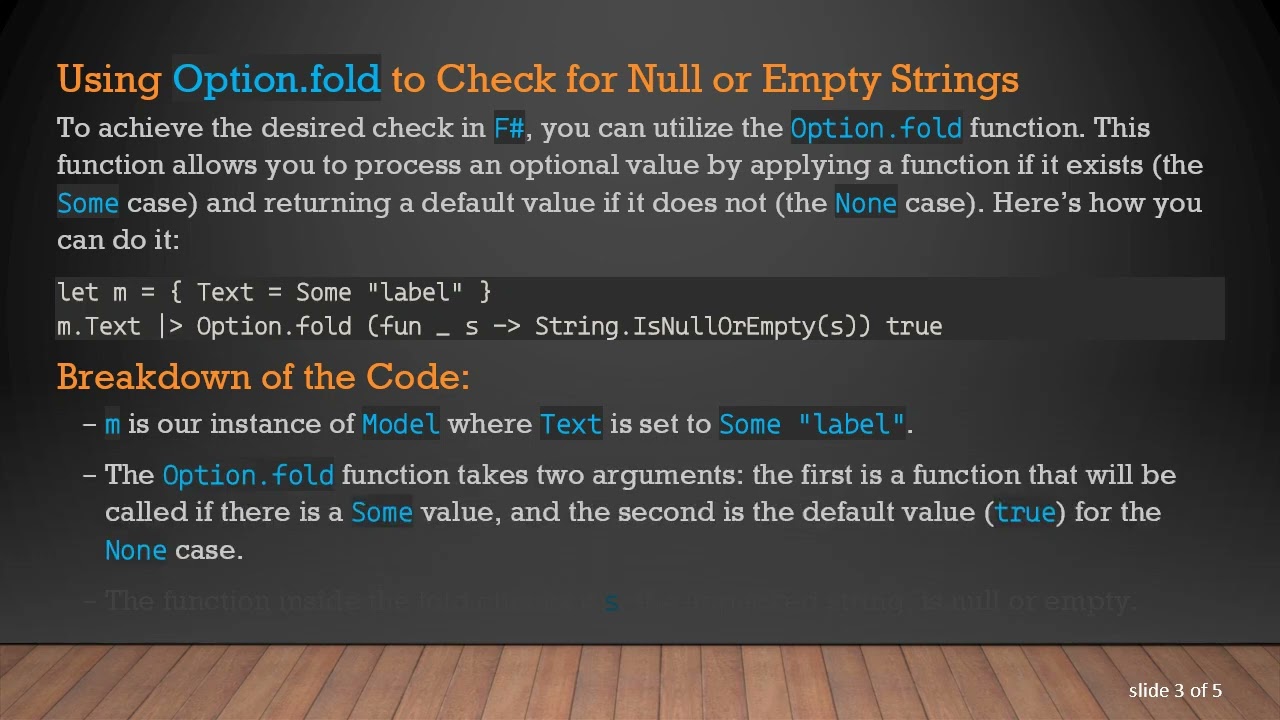Image resolution: width=1280 pixels, height=720 pixels.
Task: Click the "let m = { Text = Some "label" }" code line
Action: [x=274, y=292]
